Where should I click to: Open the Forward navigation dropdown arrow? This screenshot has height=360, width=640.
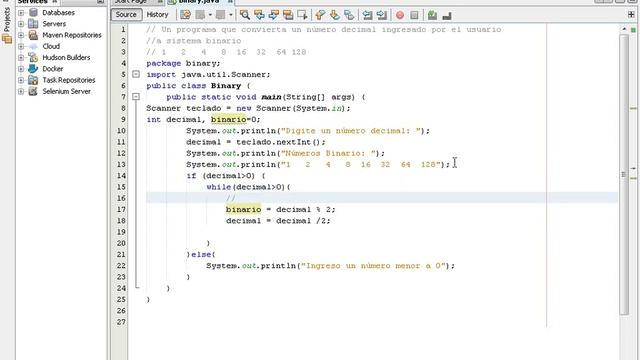pos(231,15)
